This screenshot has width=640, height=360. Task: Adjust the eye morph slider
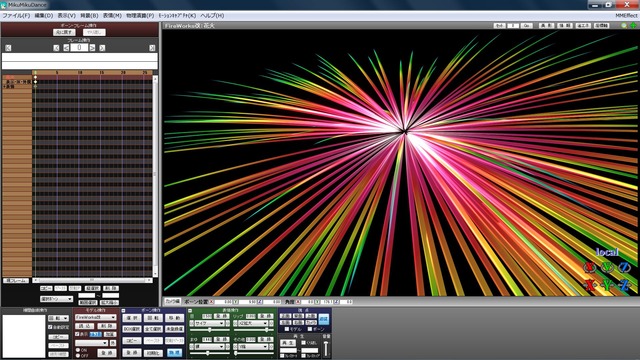point(210,330)
